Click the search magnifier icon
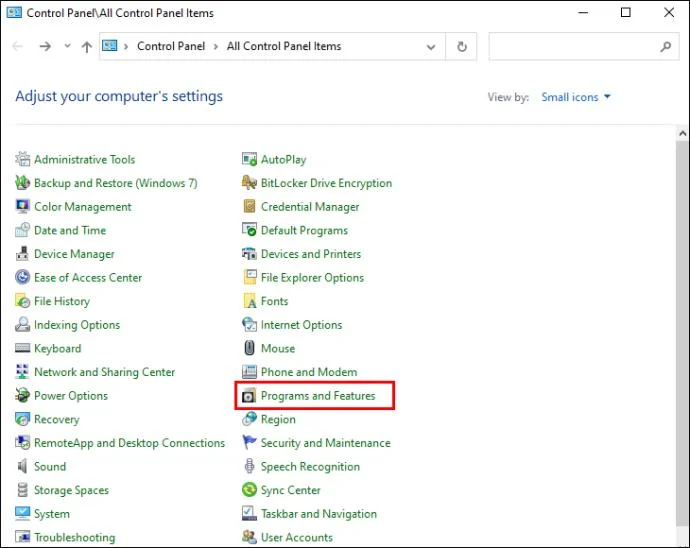This screenshot has width=690, height=548. click(x=666, y=46)
